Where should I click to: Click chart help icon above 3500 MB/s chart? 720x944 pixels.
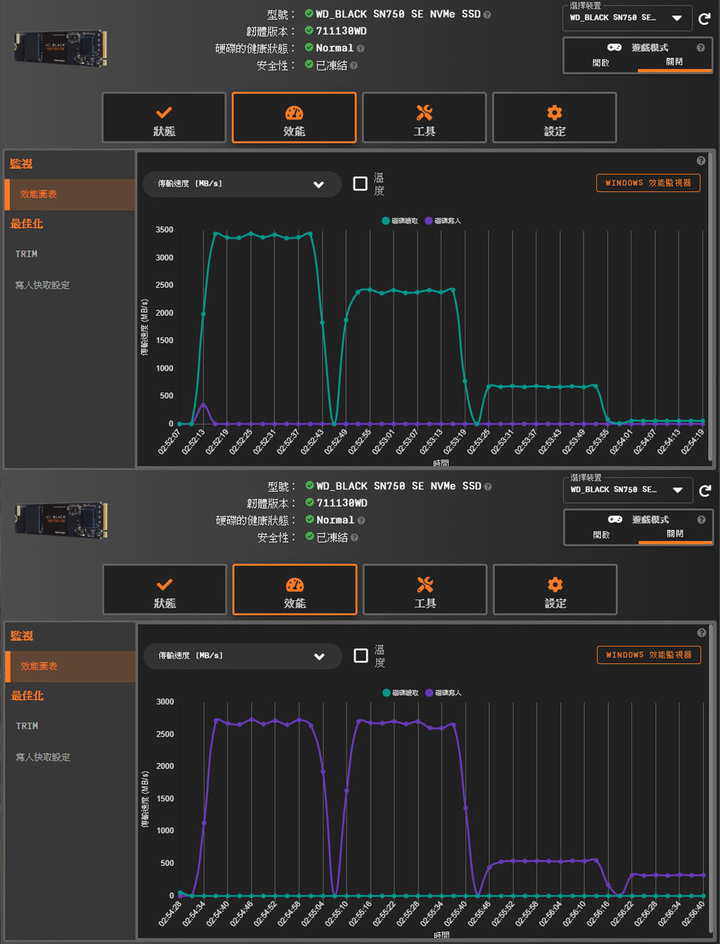coord(701,161)
